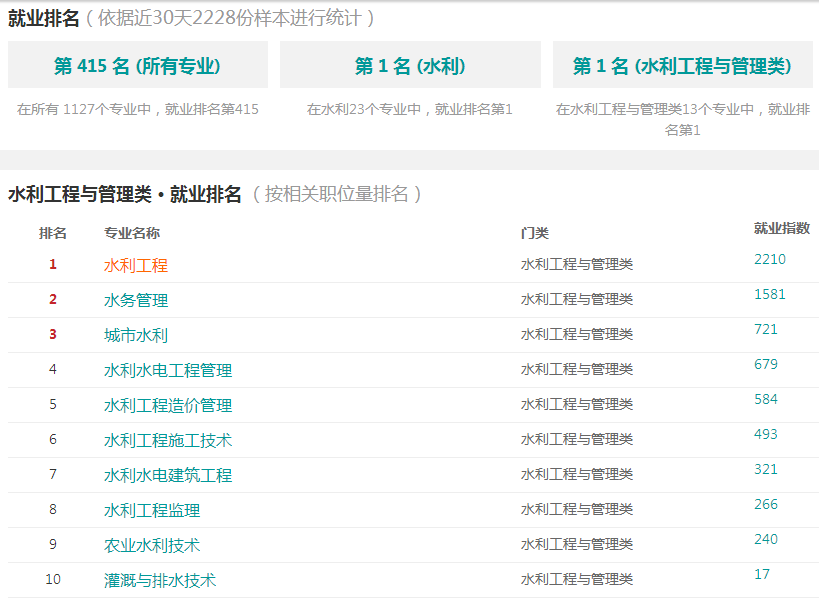This screenshot has height=601, width=819.
Task: Open the 灌溉与排水技术 major link
Action: coord(160,580)
